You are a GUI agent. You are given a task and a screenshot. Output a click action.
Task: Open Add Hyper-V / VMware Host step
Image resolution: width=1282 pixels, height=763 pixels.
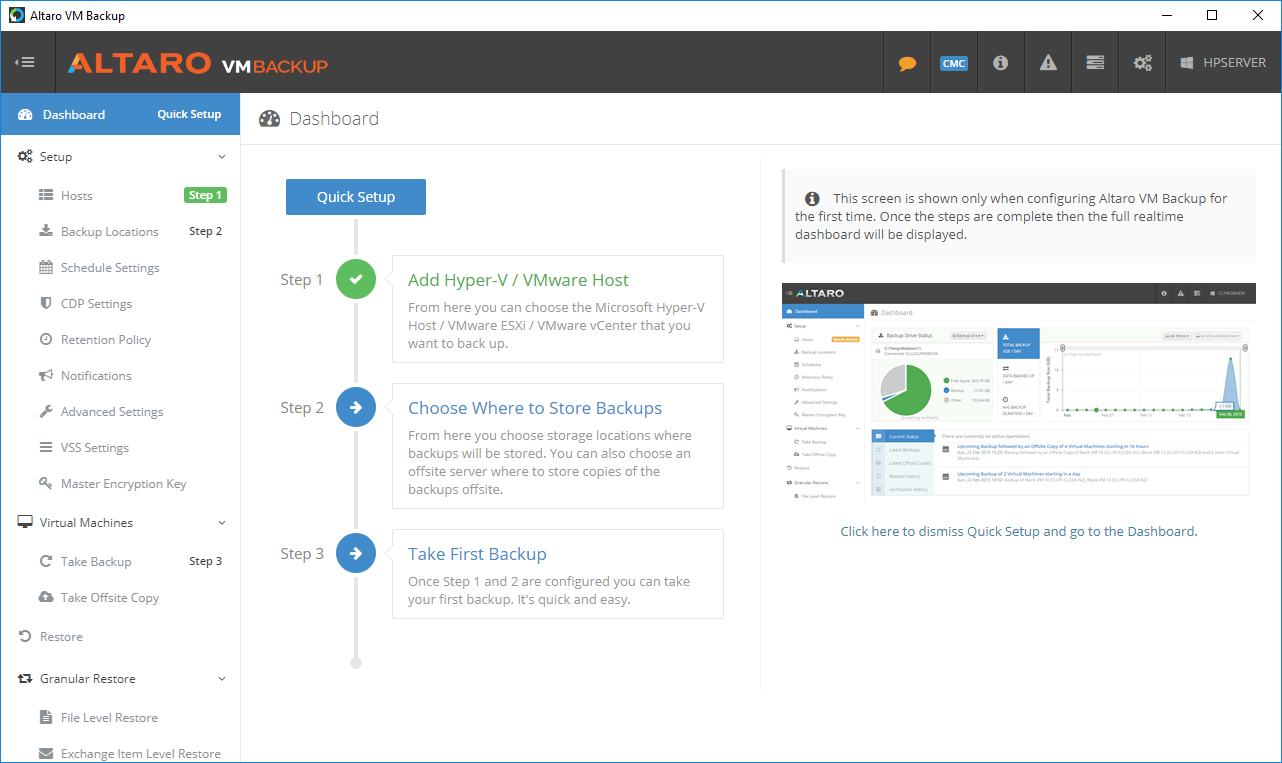518,280
